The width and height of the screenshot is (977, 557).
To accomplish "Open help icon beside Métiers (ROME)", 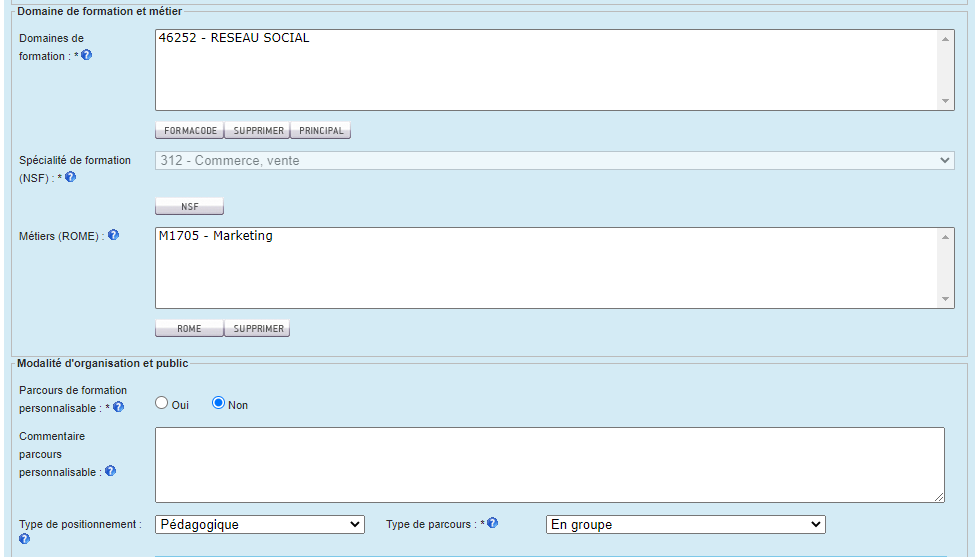I will pos(113,235).
